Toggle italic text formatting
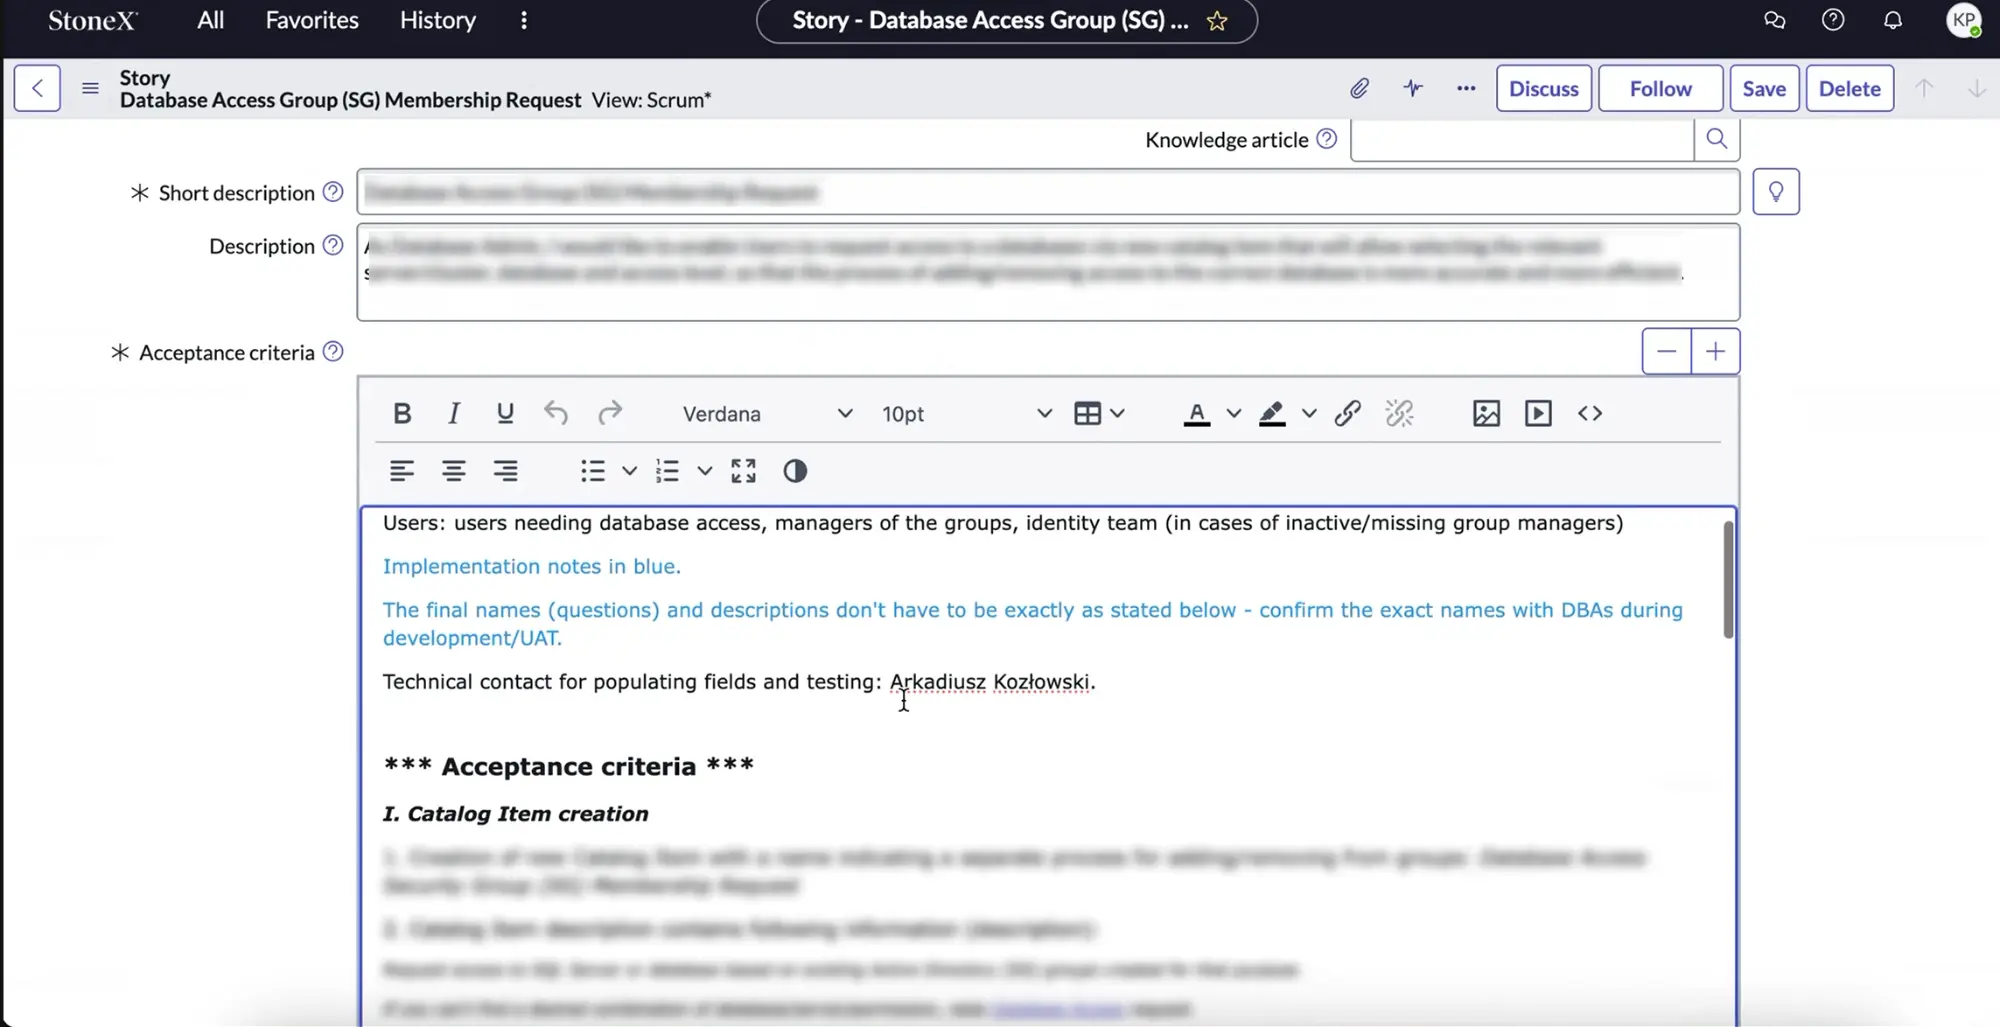 [454, 413]
